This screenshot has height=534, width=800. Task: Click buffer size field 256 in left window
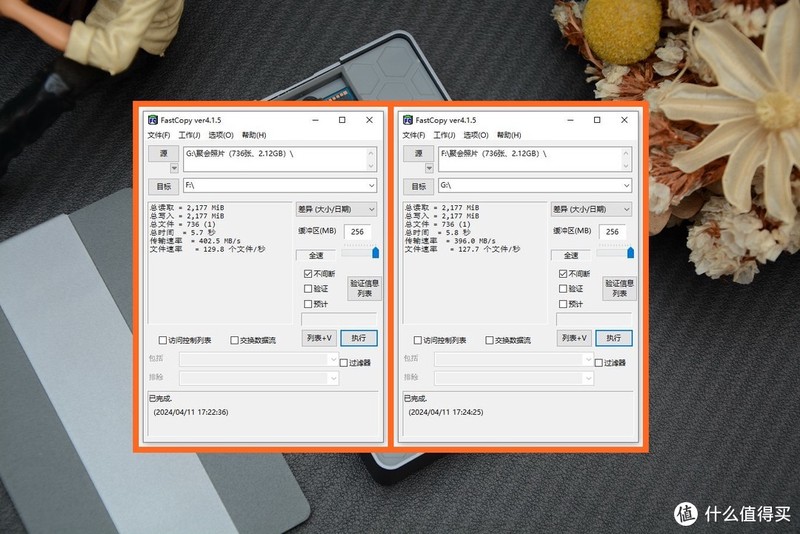pos(357,232)
